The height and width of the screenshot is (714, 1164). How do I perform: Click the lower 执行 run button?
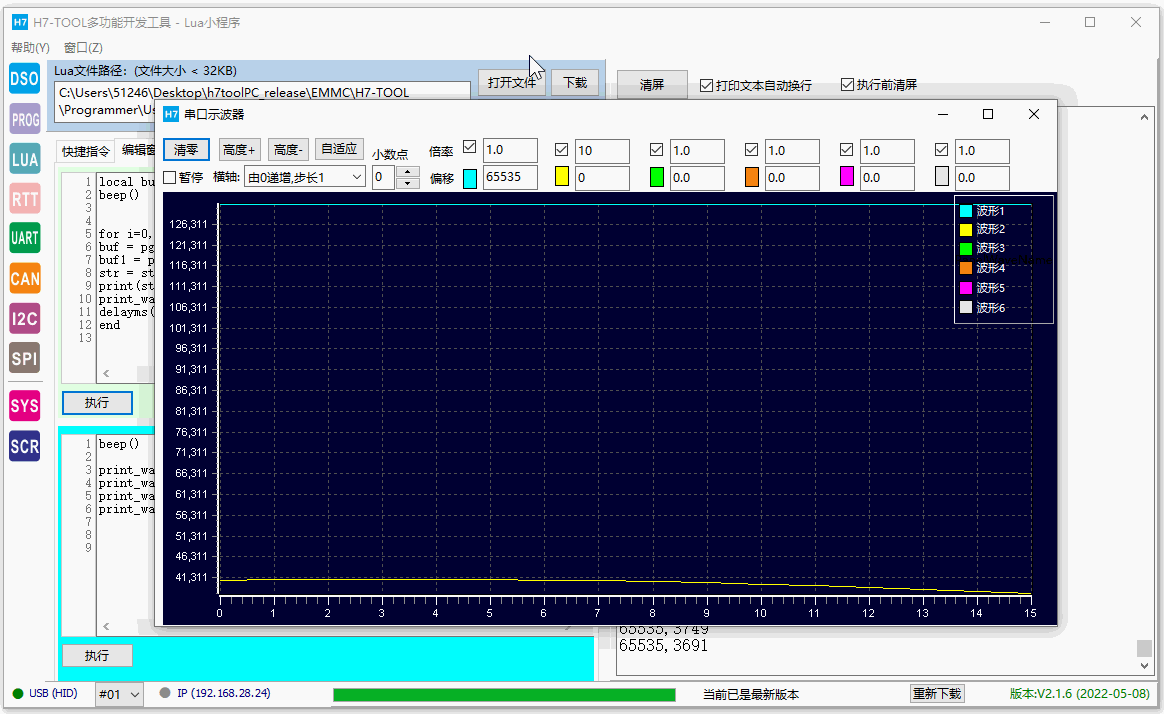pyautogui.click(x=97, y=656)
